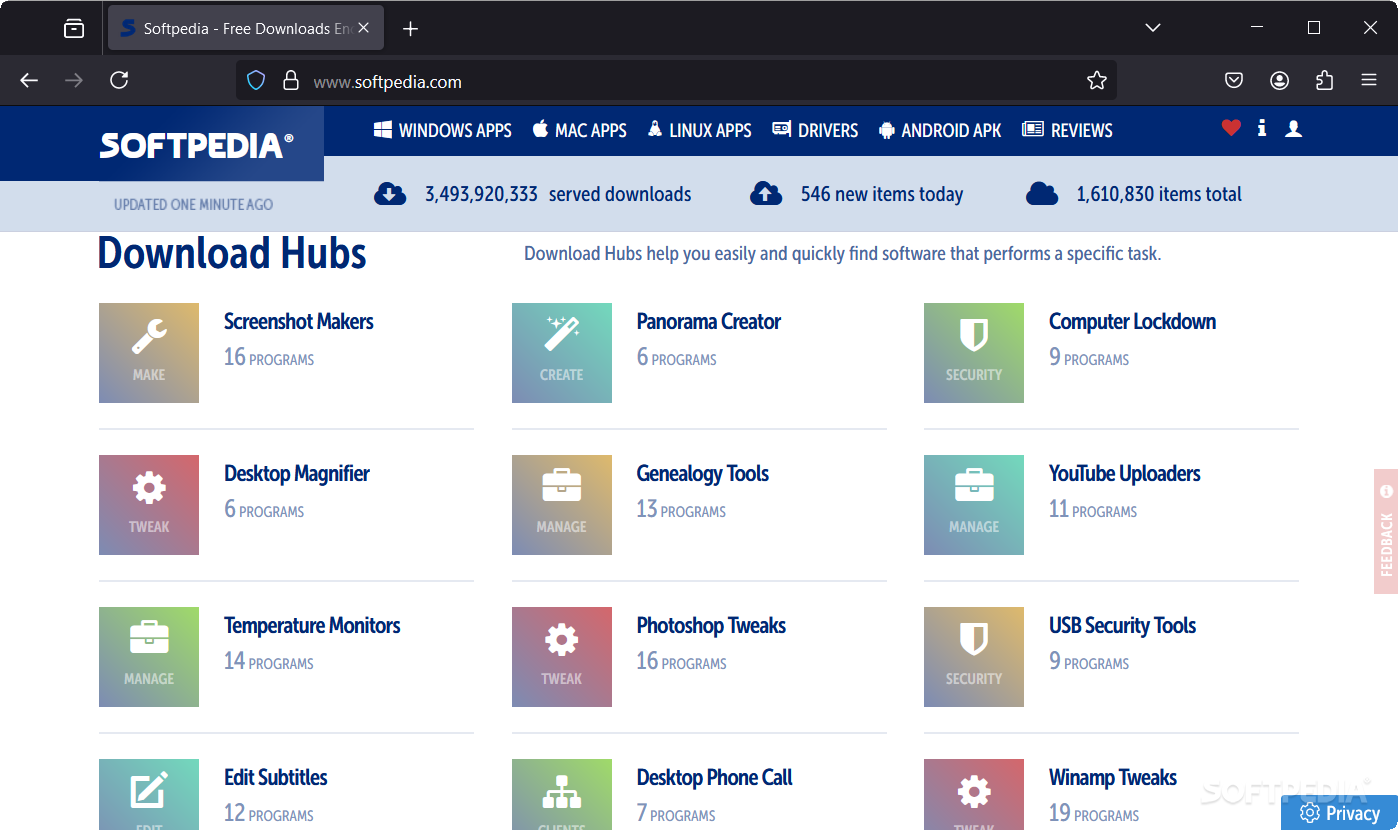This screenshot has width=1398, height=830.
Task: Open the YouTube Uploaders hub link
Action: (1125, 474)
